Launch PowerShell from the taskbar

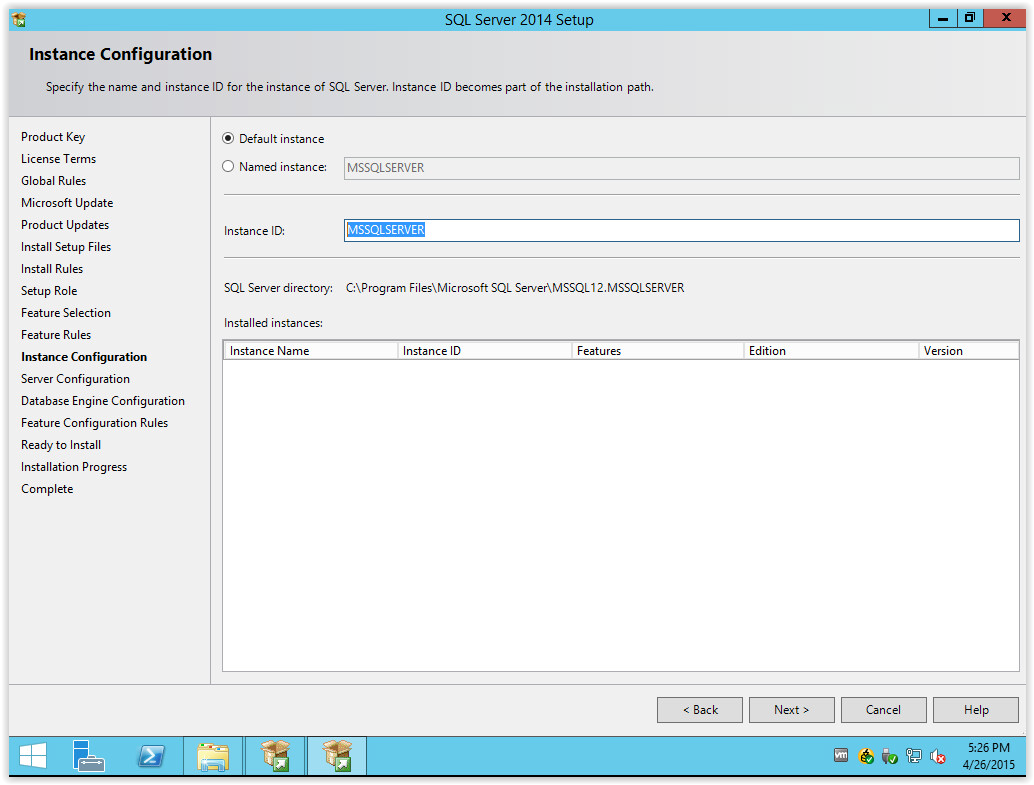pos(151,755)
